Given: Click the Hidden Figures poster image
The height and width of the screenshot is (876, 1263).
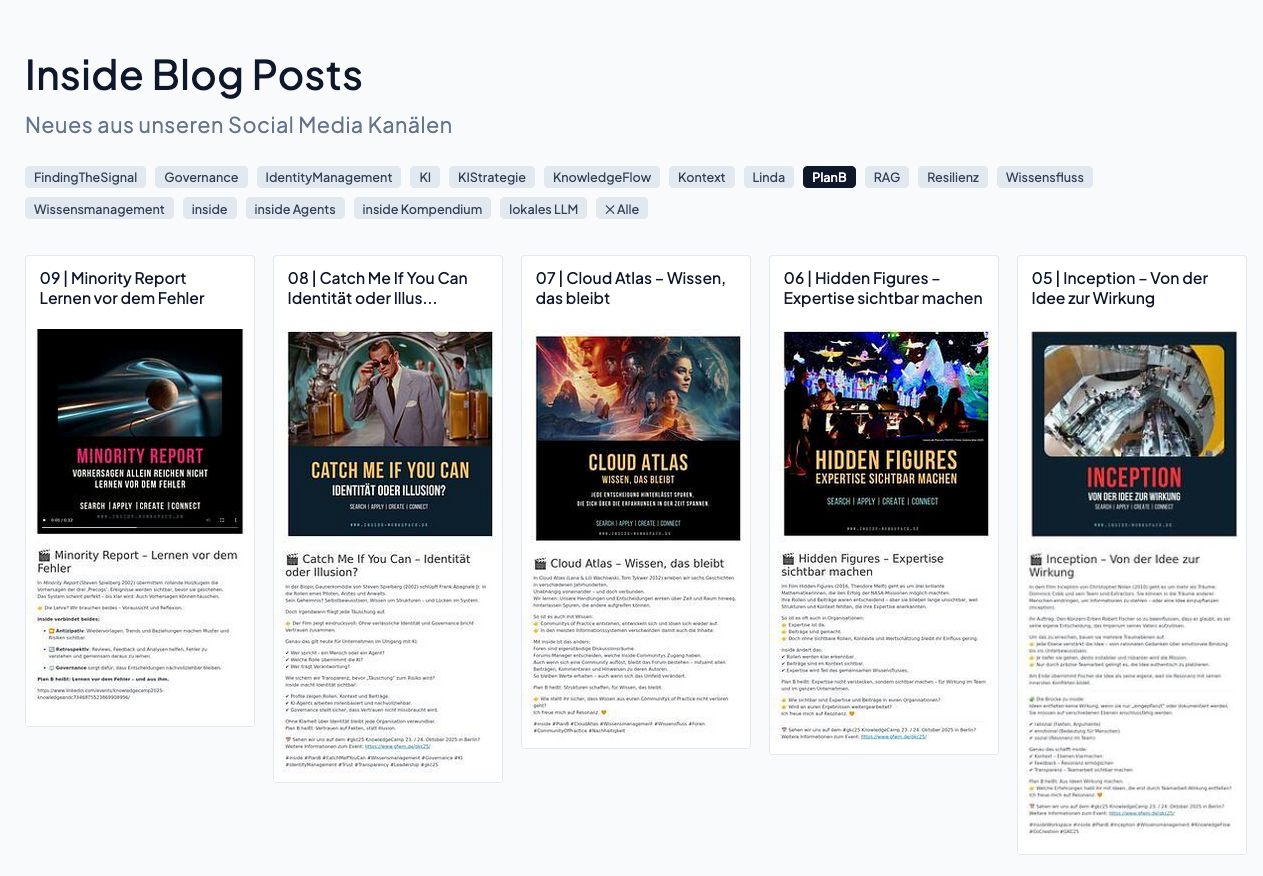Looking at the screenshot, I should click(x=886, y=434).
